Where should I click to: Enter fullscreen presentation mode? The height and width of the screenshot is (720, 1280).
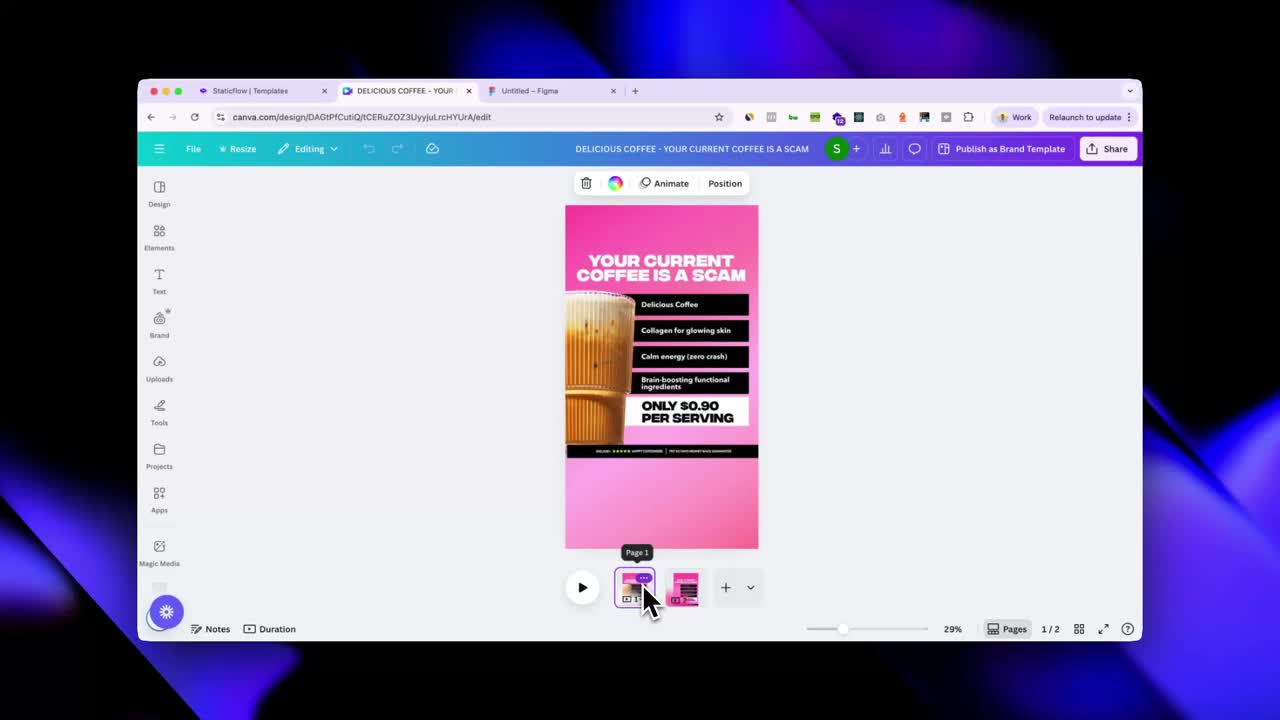tap(1104, 629)
